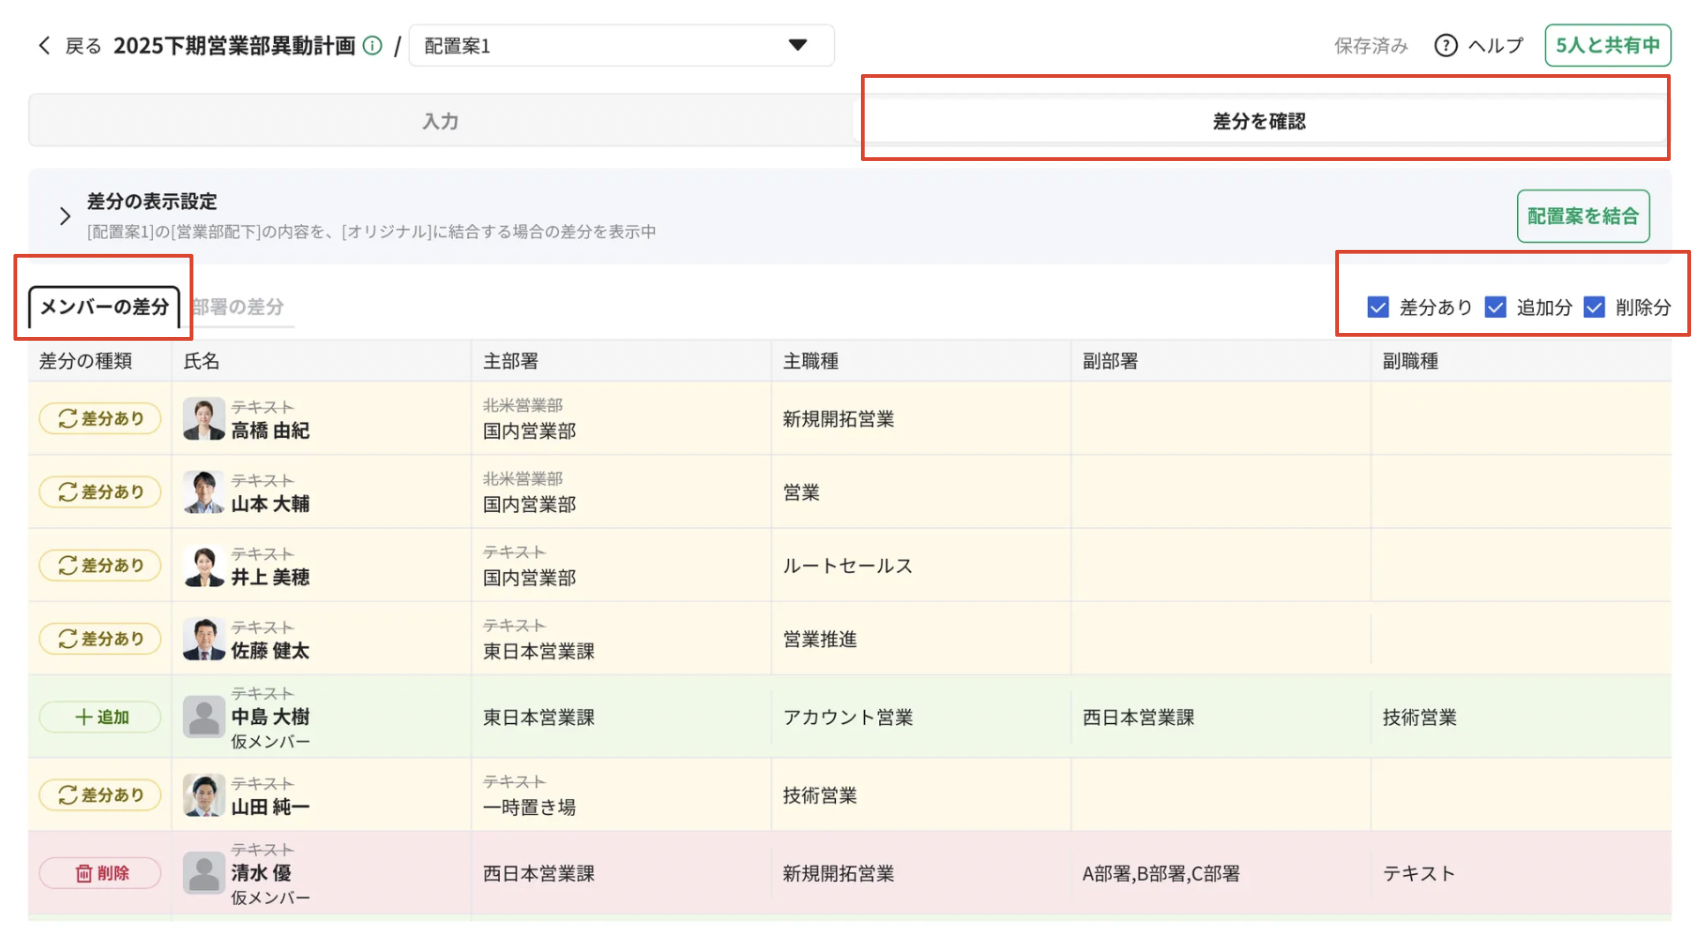
Task: Click 差分あり sync badge for 山田 純一
Action: (100, 795)
